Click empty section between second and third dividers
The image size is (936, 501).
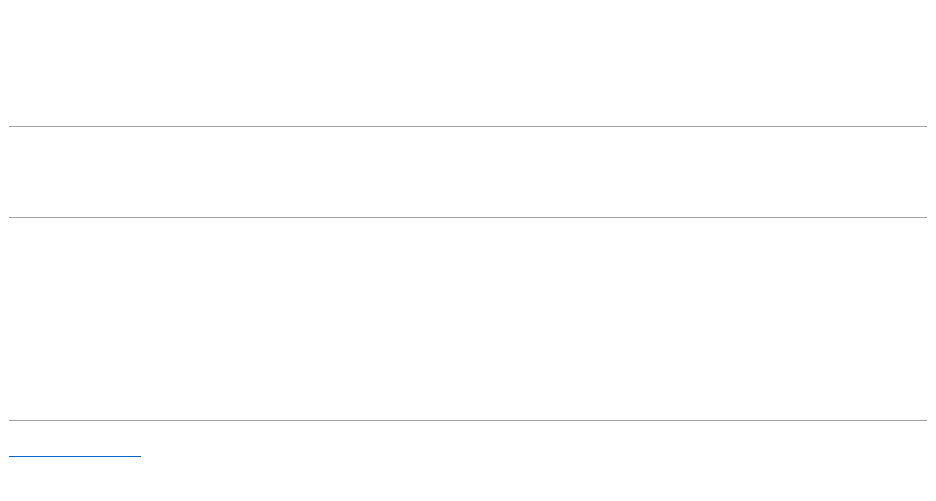tap(468, 318)
